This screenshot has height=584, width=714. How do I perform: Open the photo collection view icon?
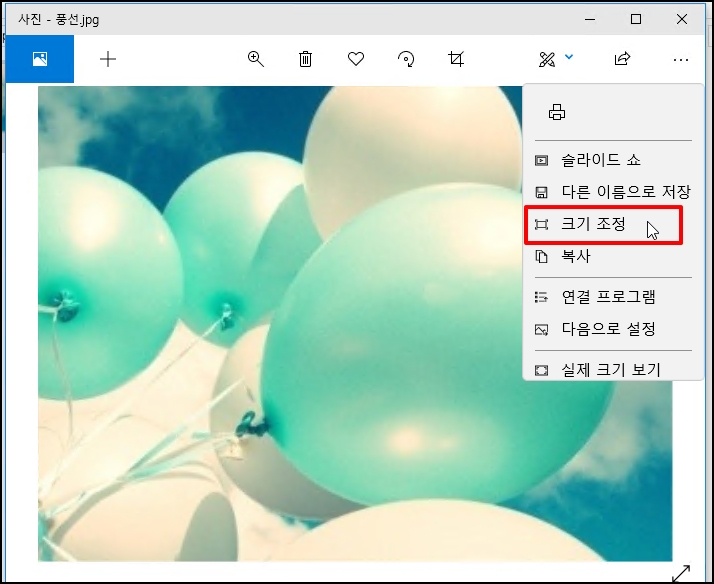pos(40,59)
